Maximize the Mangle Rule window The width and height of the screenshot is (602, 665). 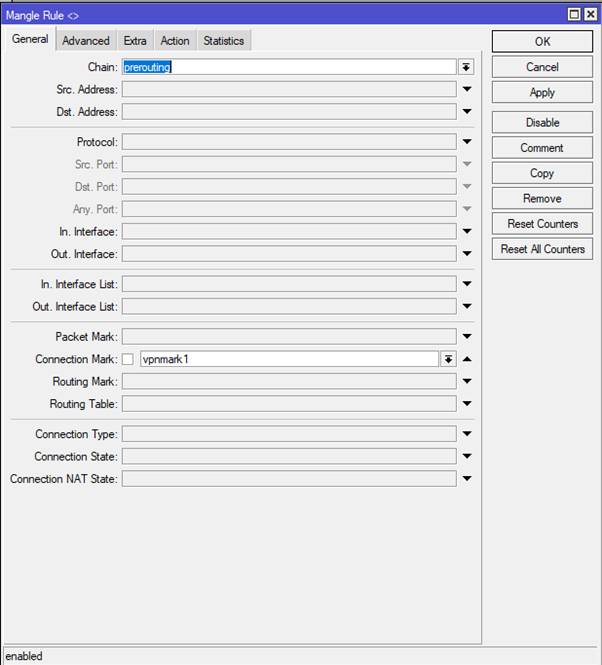pyautogui.click(x=574, y=15)
